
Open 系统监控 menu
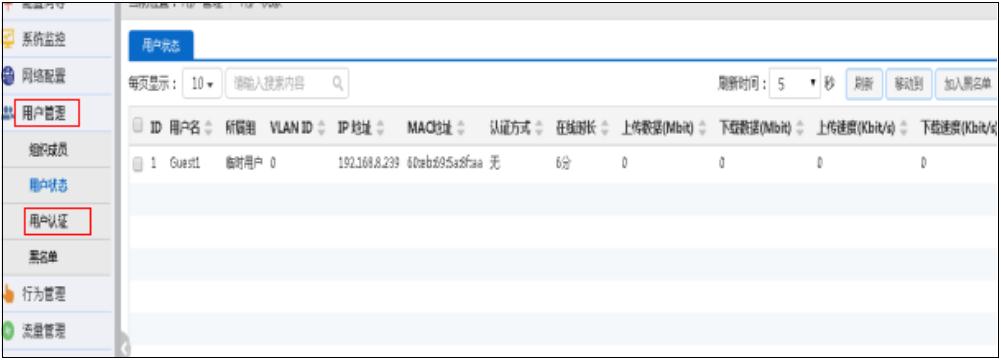(x=44, y=40)
